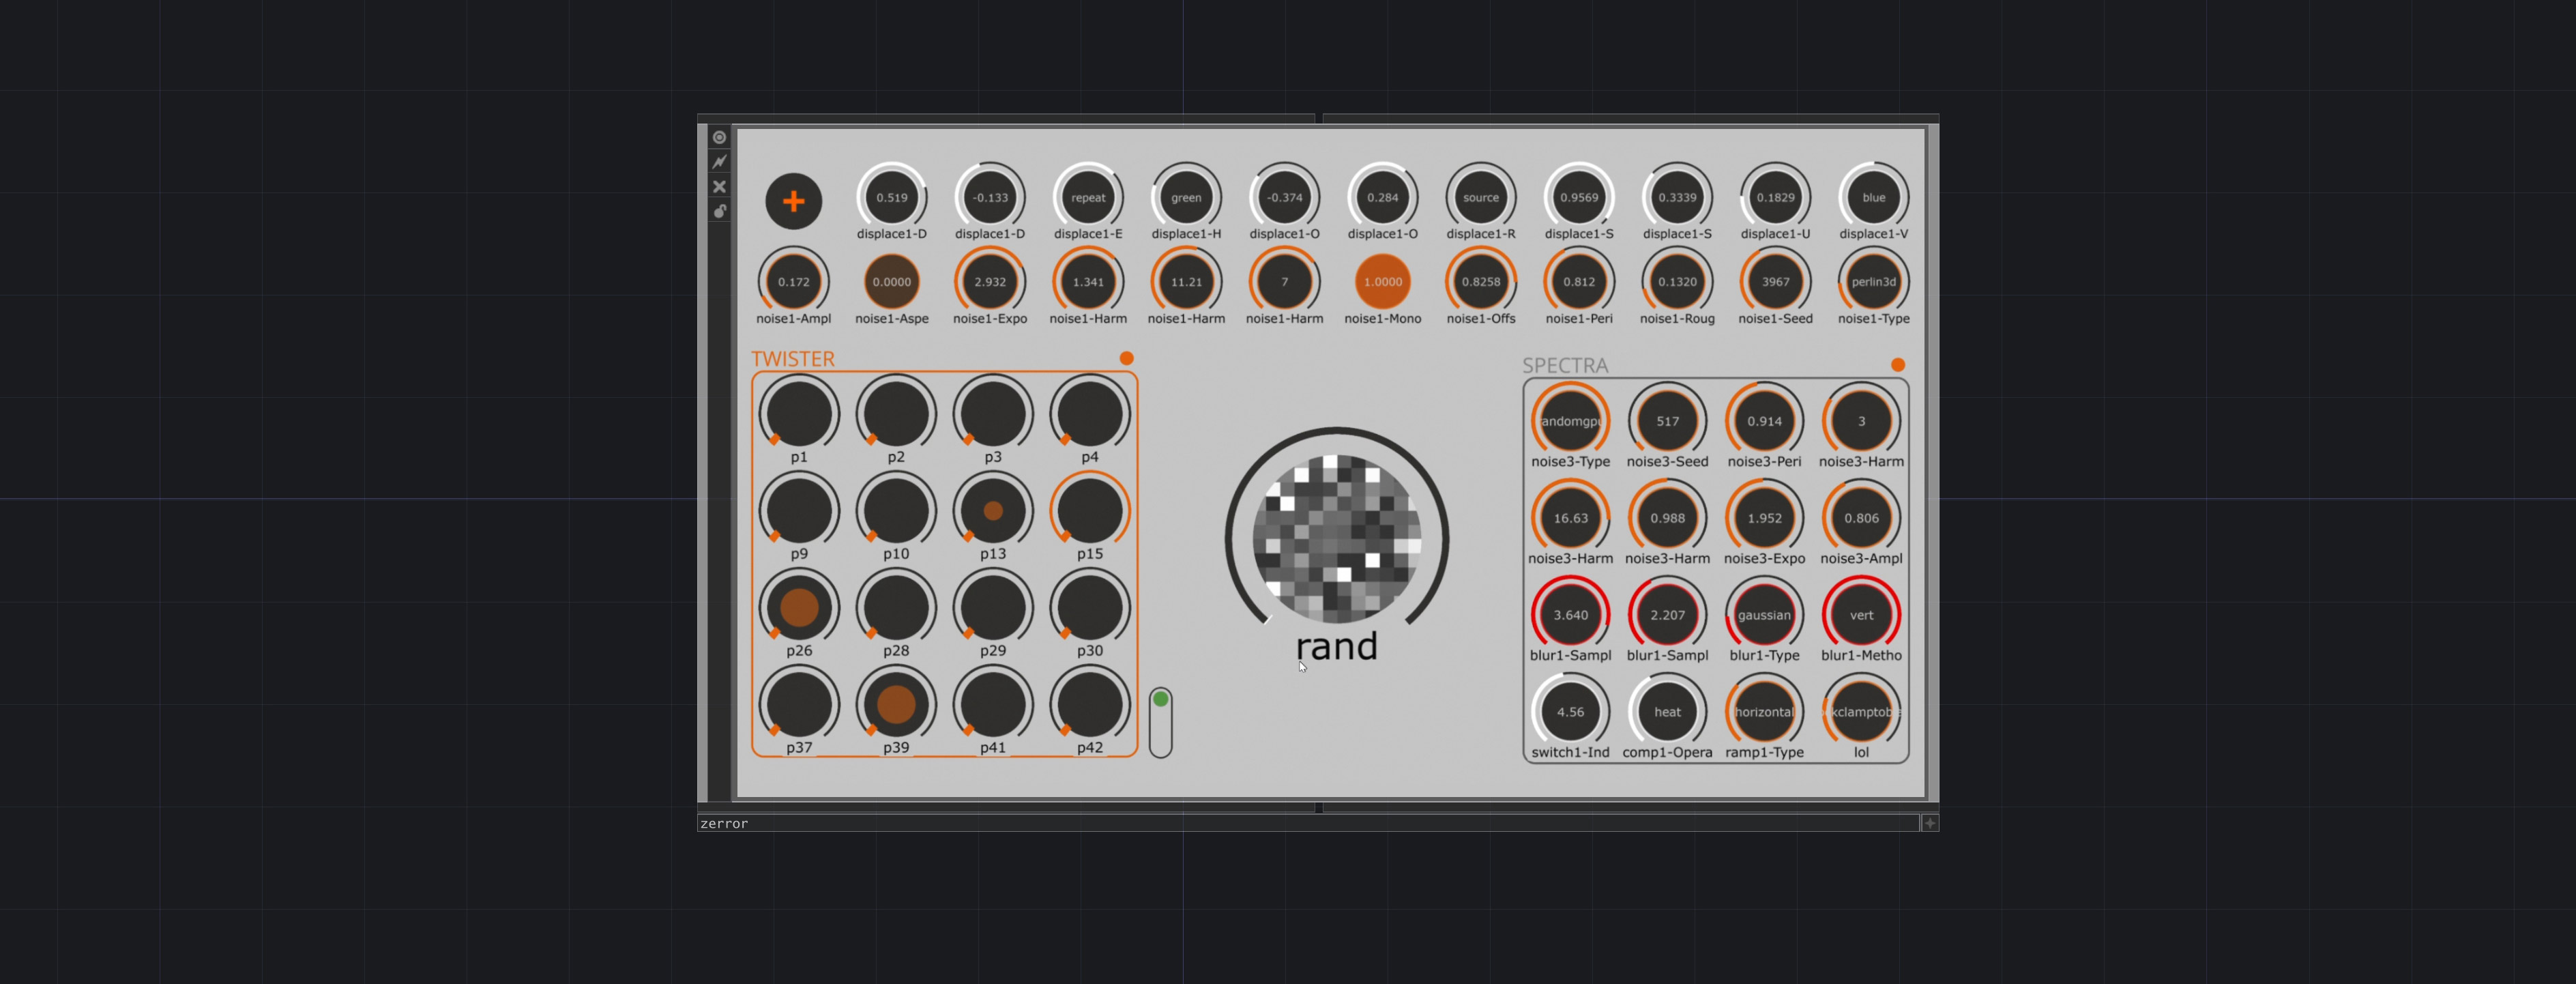2576x984 pixels.
Task: Click the small plus icon beside zerror name
Action: point(1929,823)
